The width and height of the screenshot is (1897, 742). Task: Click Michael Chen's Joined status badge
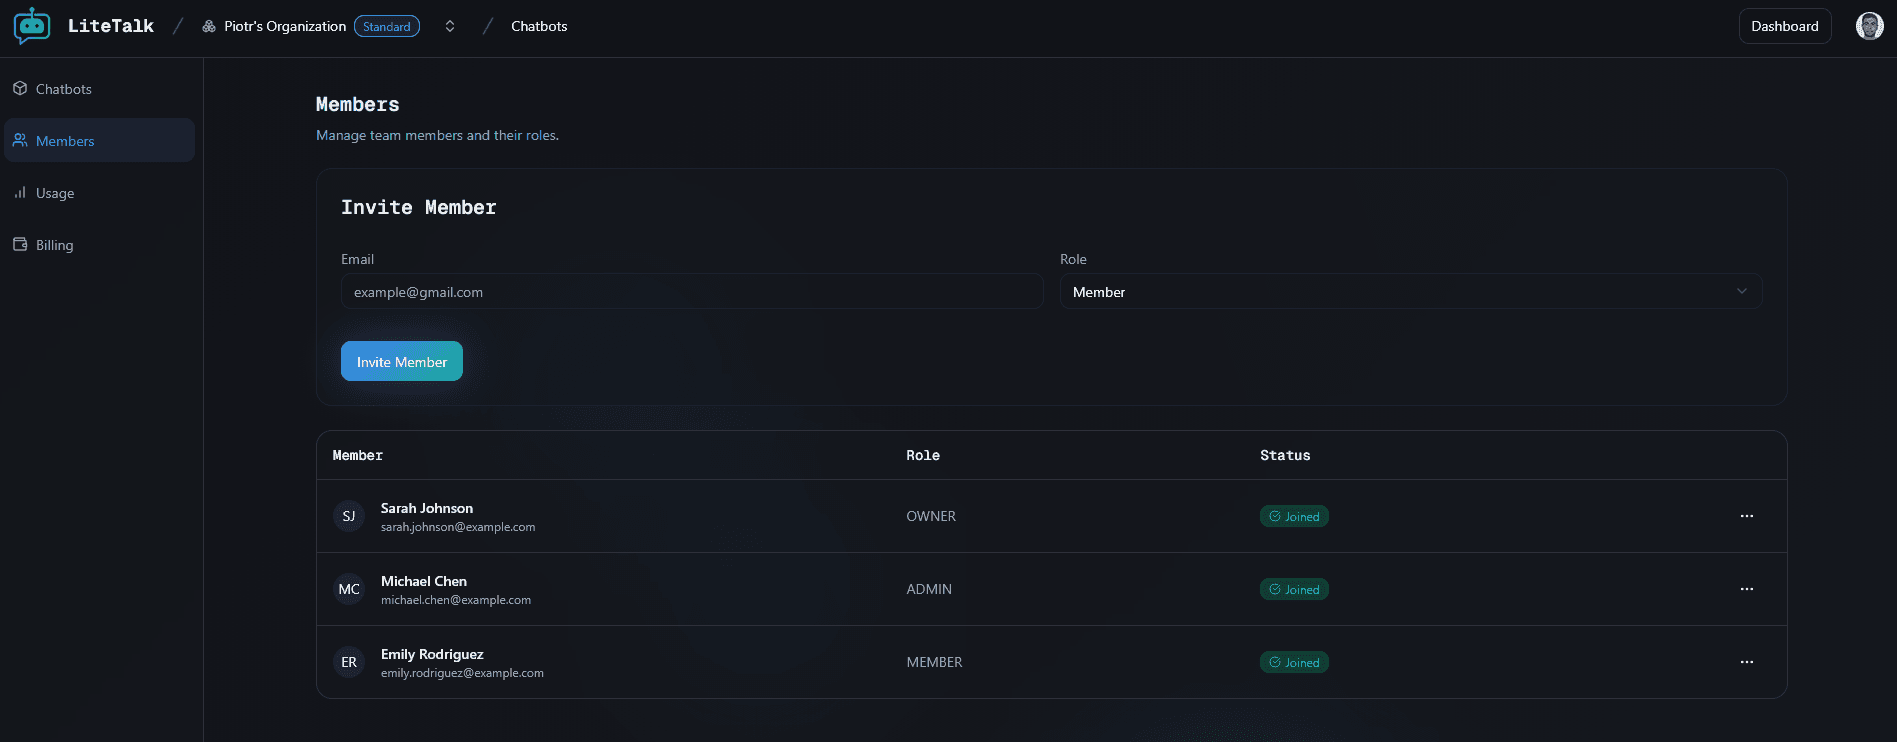click(x=1294, y=589)
